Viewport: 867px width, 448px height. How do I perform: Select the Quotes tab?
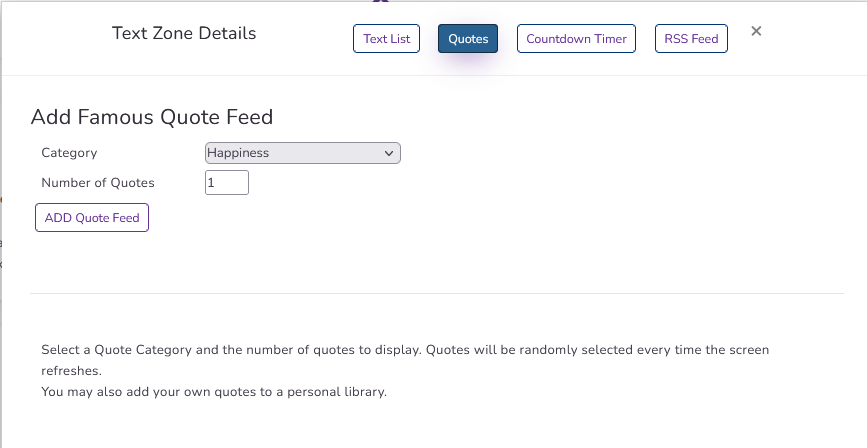coord(468,39)
